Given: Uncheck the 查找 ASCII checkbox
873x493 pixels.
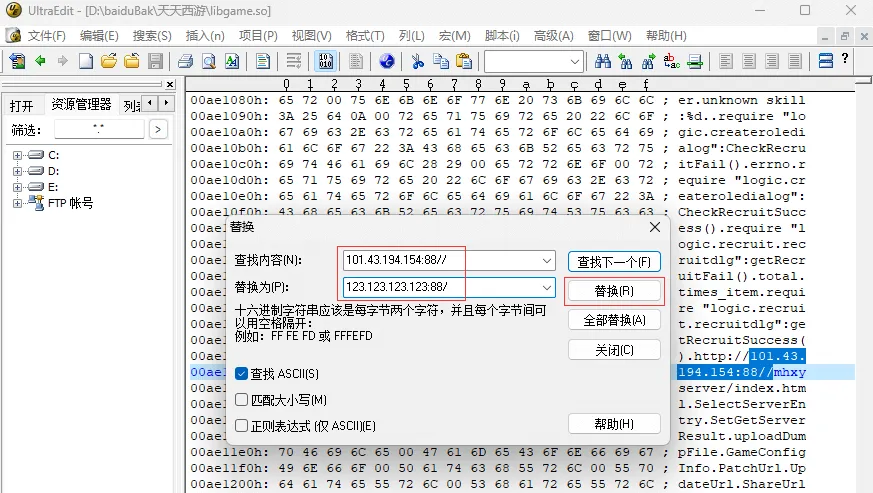Looking at the screenshot, I should (241, 373).
